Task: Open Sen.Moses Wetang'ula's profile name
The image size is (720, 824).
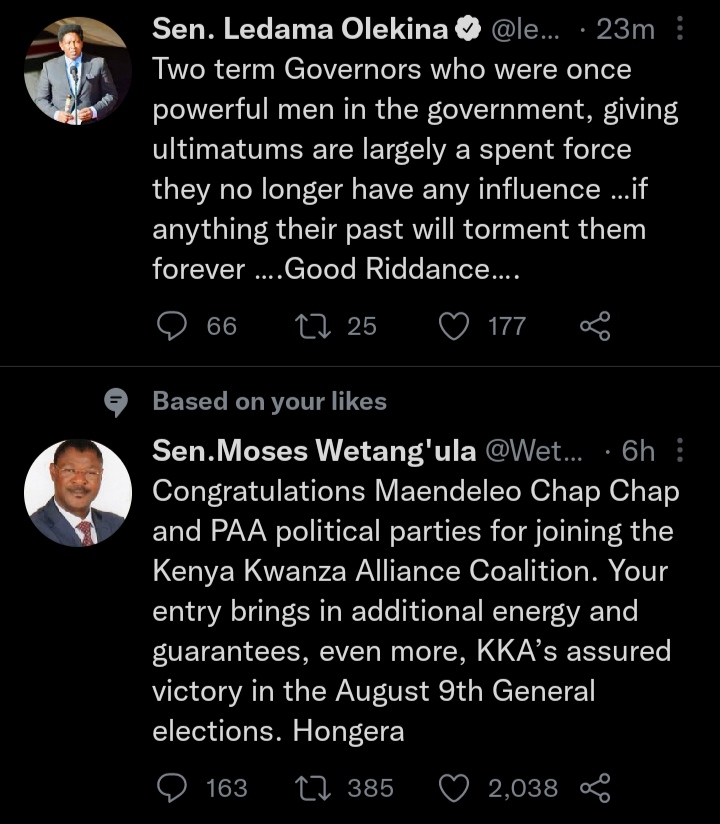Action: [314, 452]
